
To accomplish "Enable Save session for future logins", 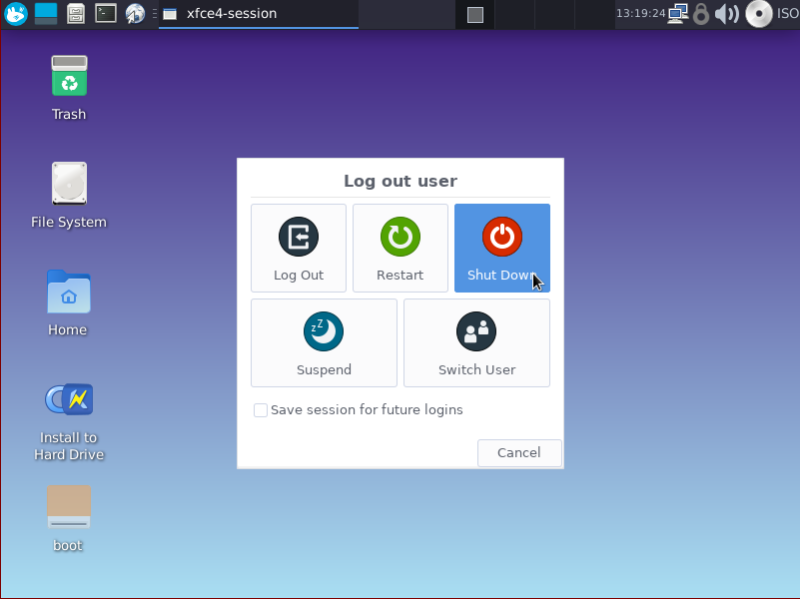I will pyautogui.click(x=260, y=410).
